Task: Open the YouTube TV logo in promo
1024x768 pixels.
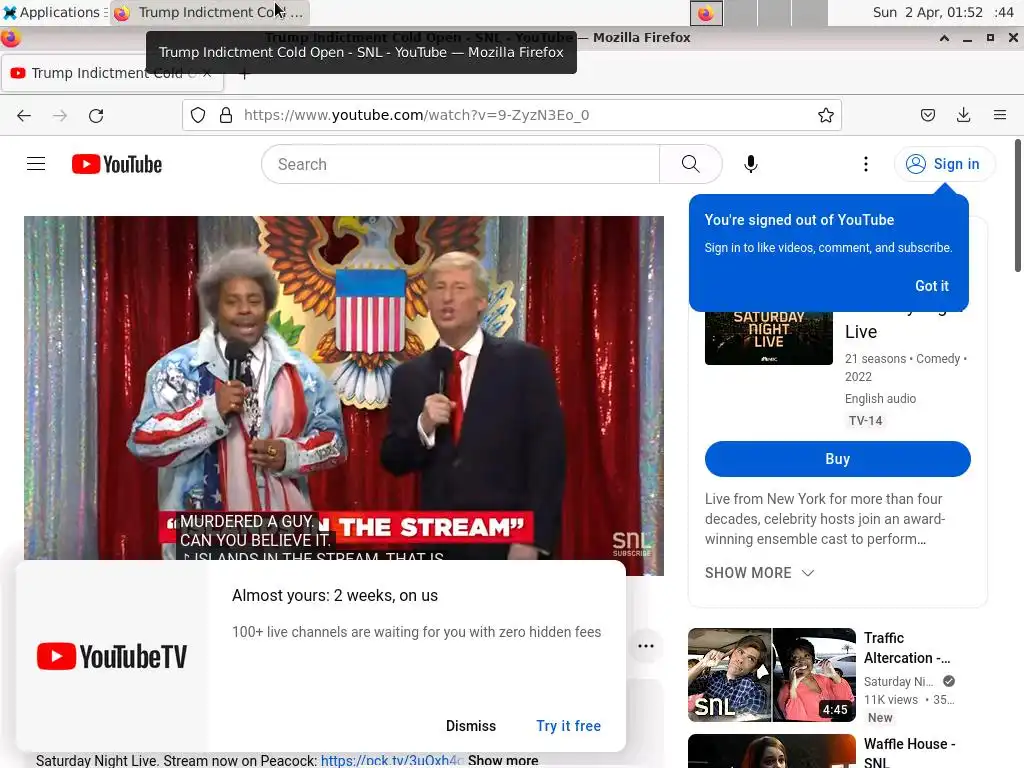Action: point(112,656)
